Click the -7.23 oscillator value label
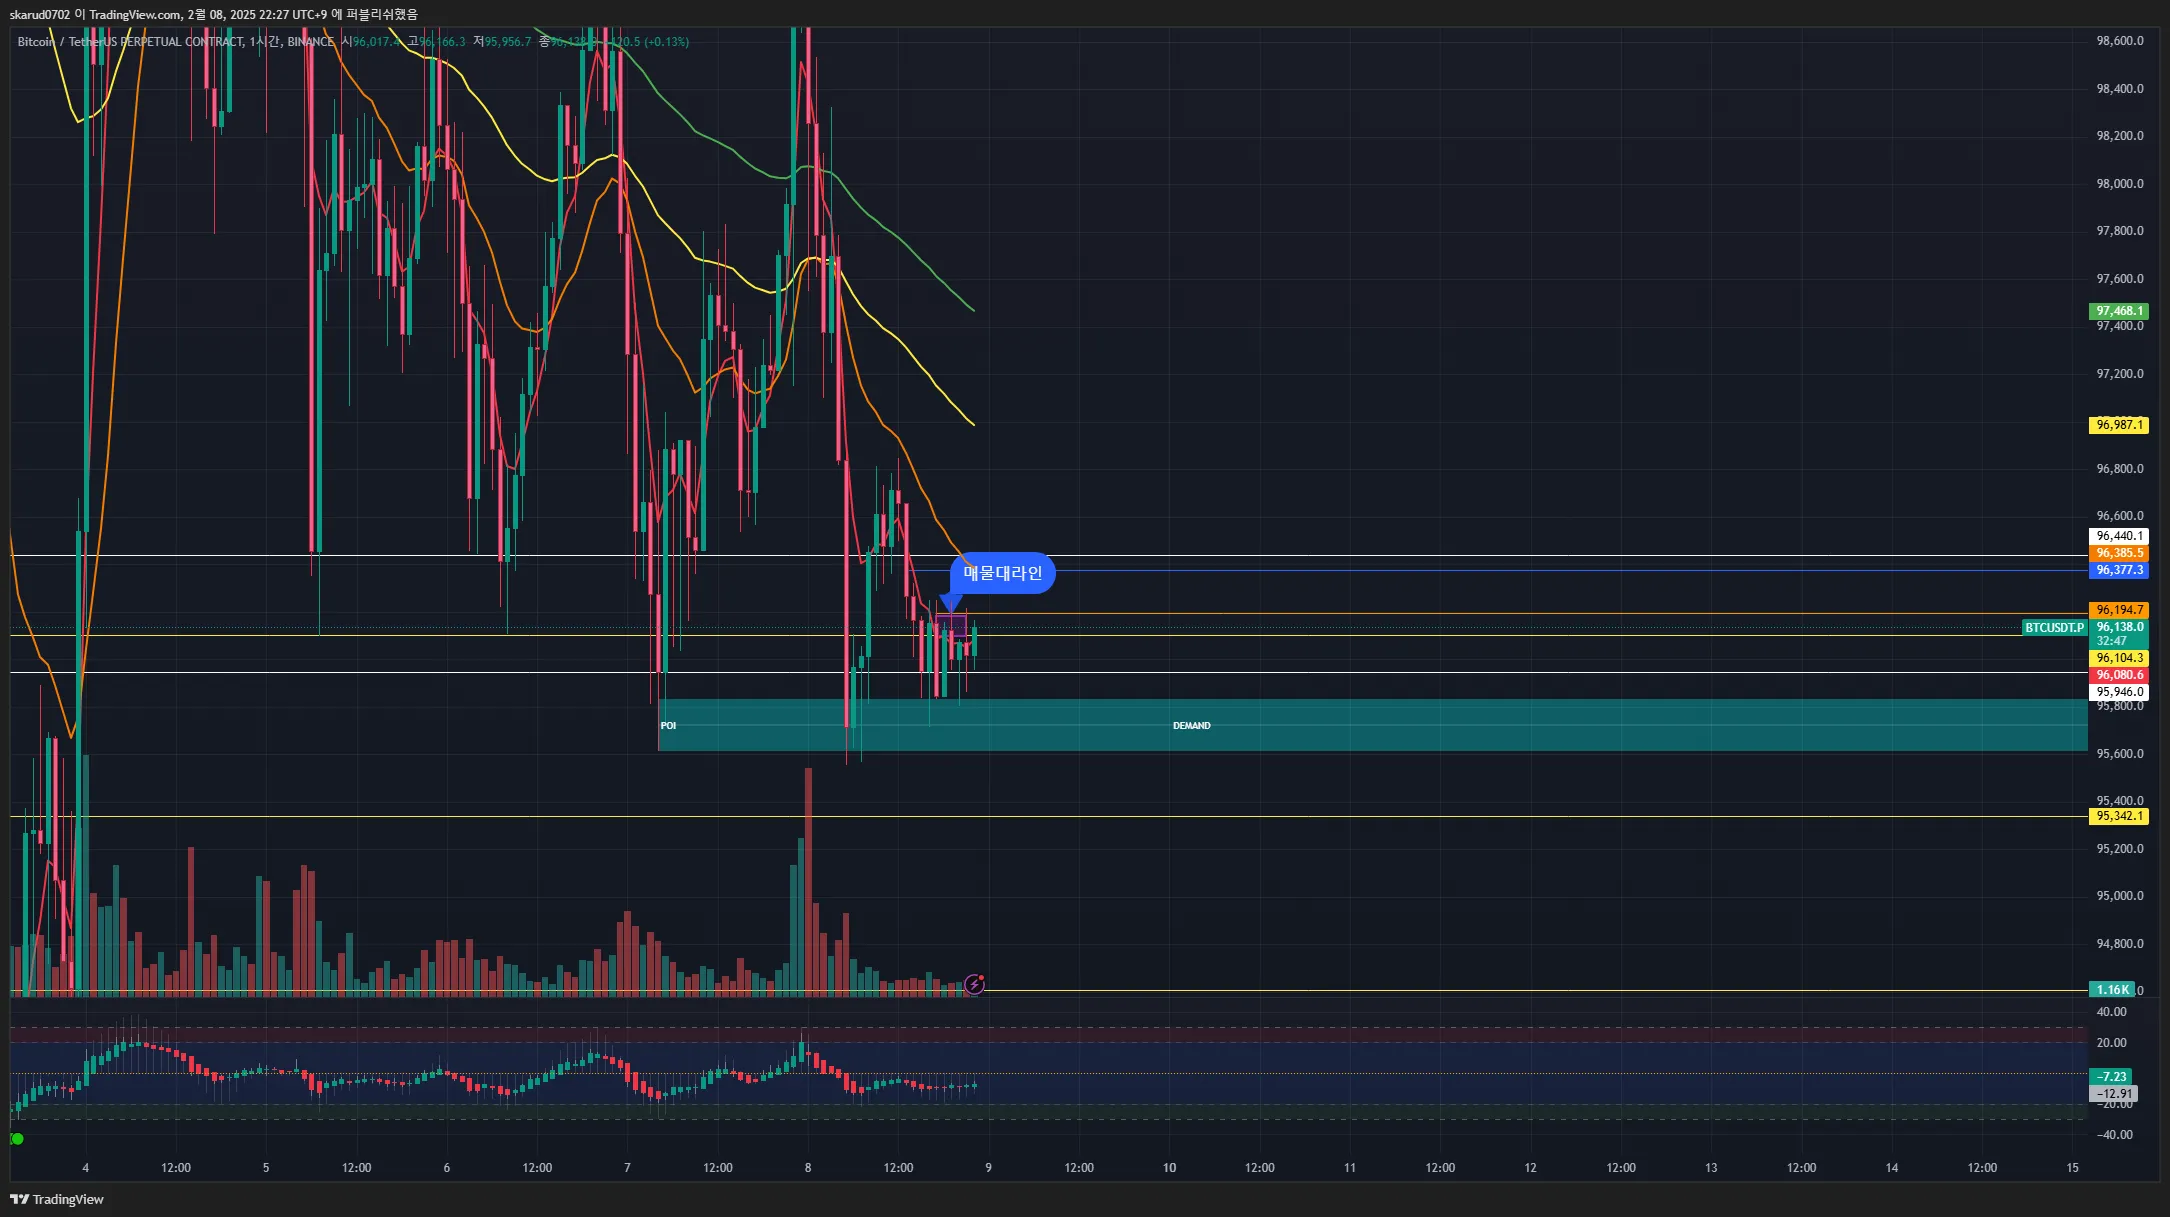This screenshot has height=1217, width=2170. point(2111,1077)
